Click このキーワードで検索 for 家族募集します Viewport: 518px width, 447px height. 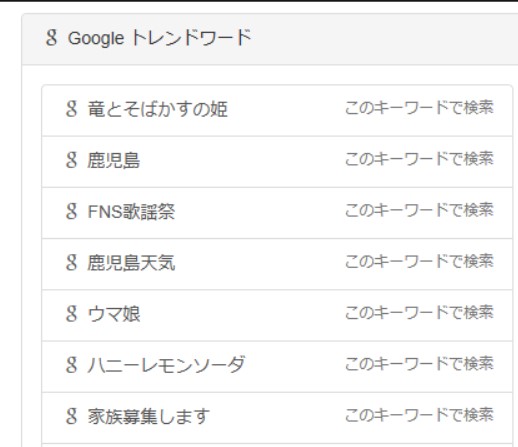(x=419, y=415)
